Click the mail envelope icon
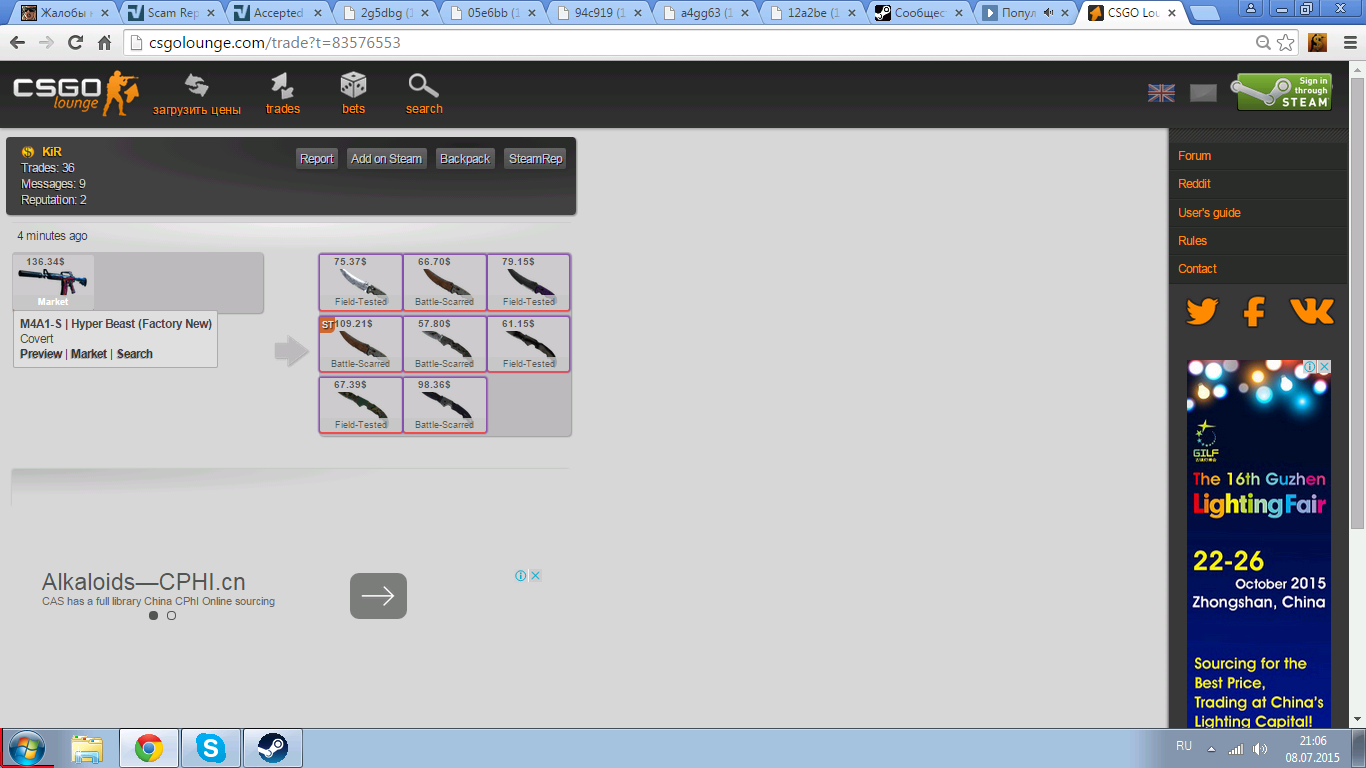1366x768 pixels. tap(1203, 93)
